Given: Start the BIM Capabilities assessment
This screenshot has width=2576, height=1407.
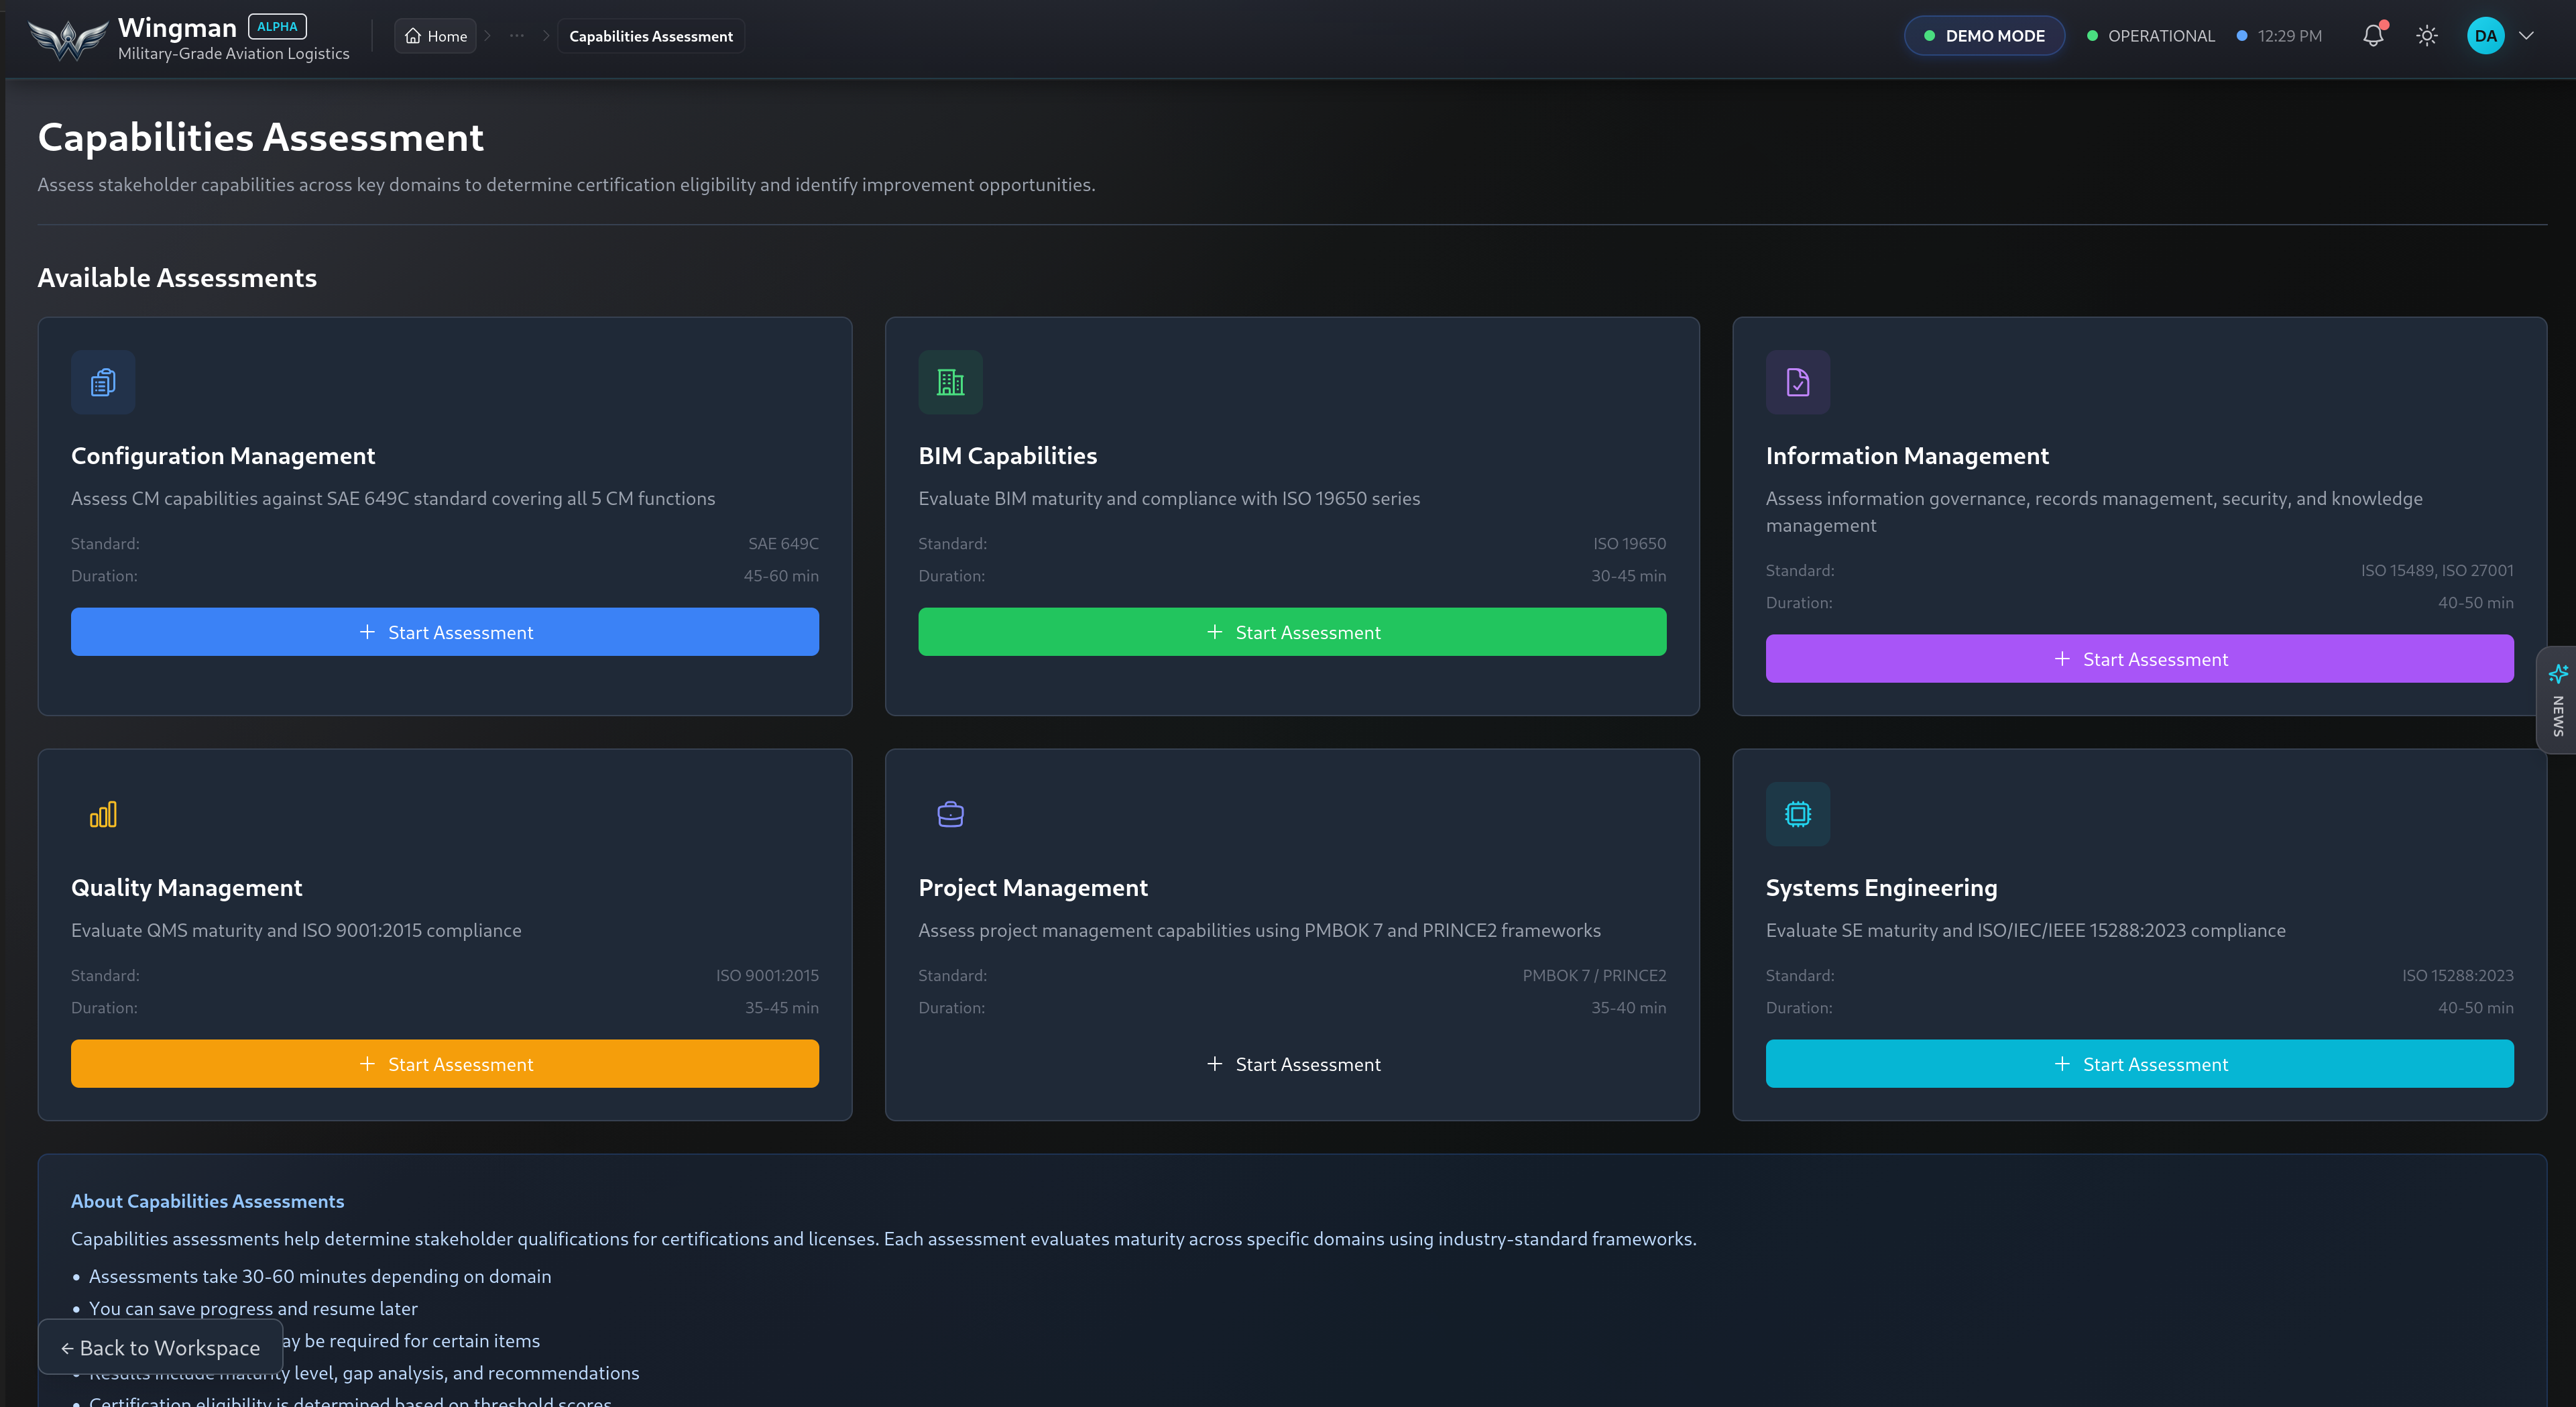Looking at the screenshot, I should click(x=1292, y=632).
